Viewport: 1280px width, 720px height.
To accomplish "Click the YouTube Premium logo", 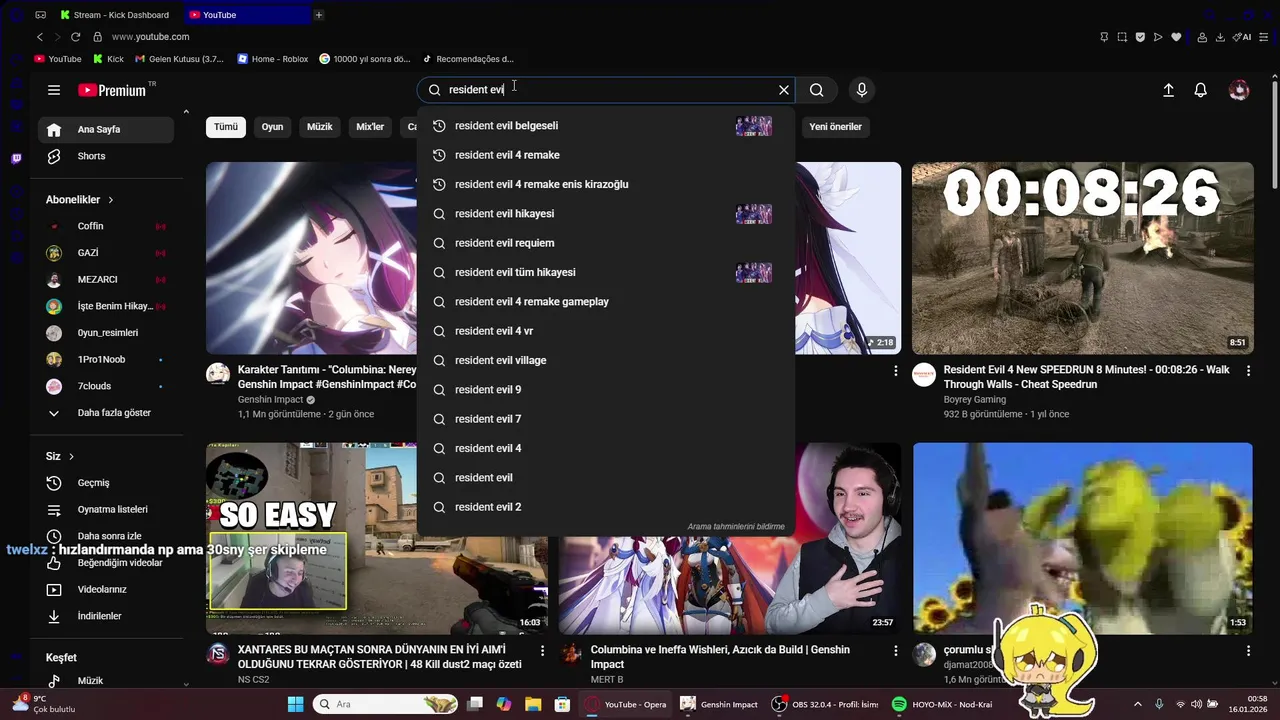I will coord(112,90).
